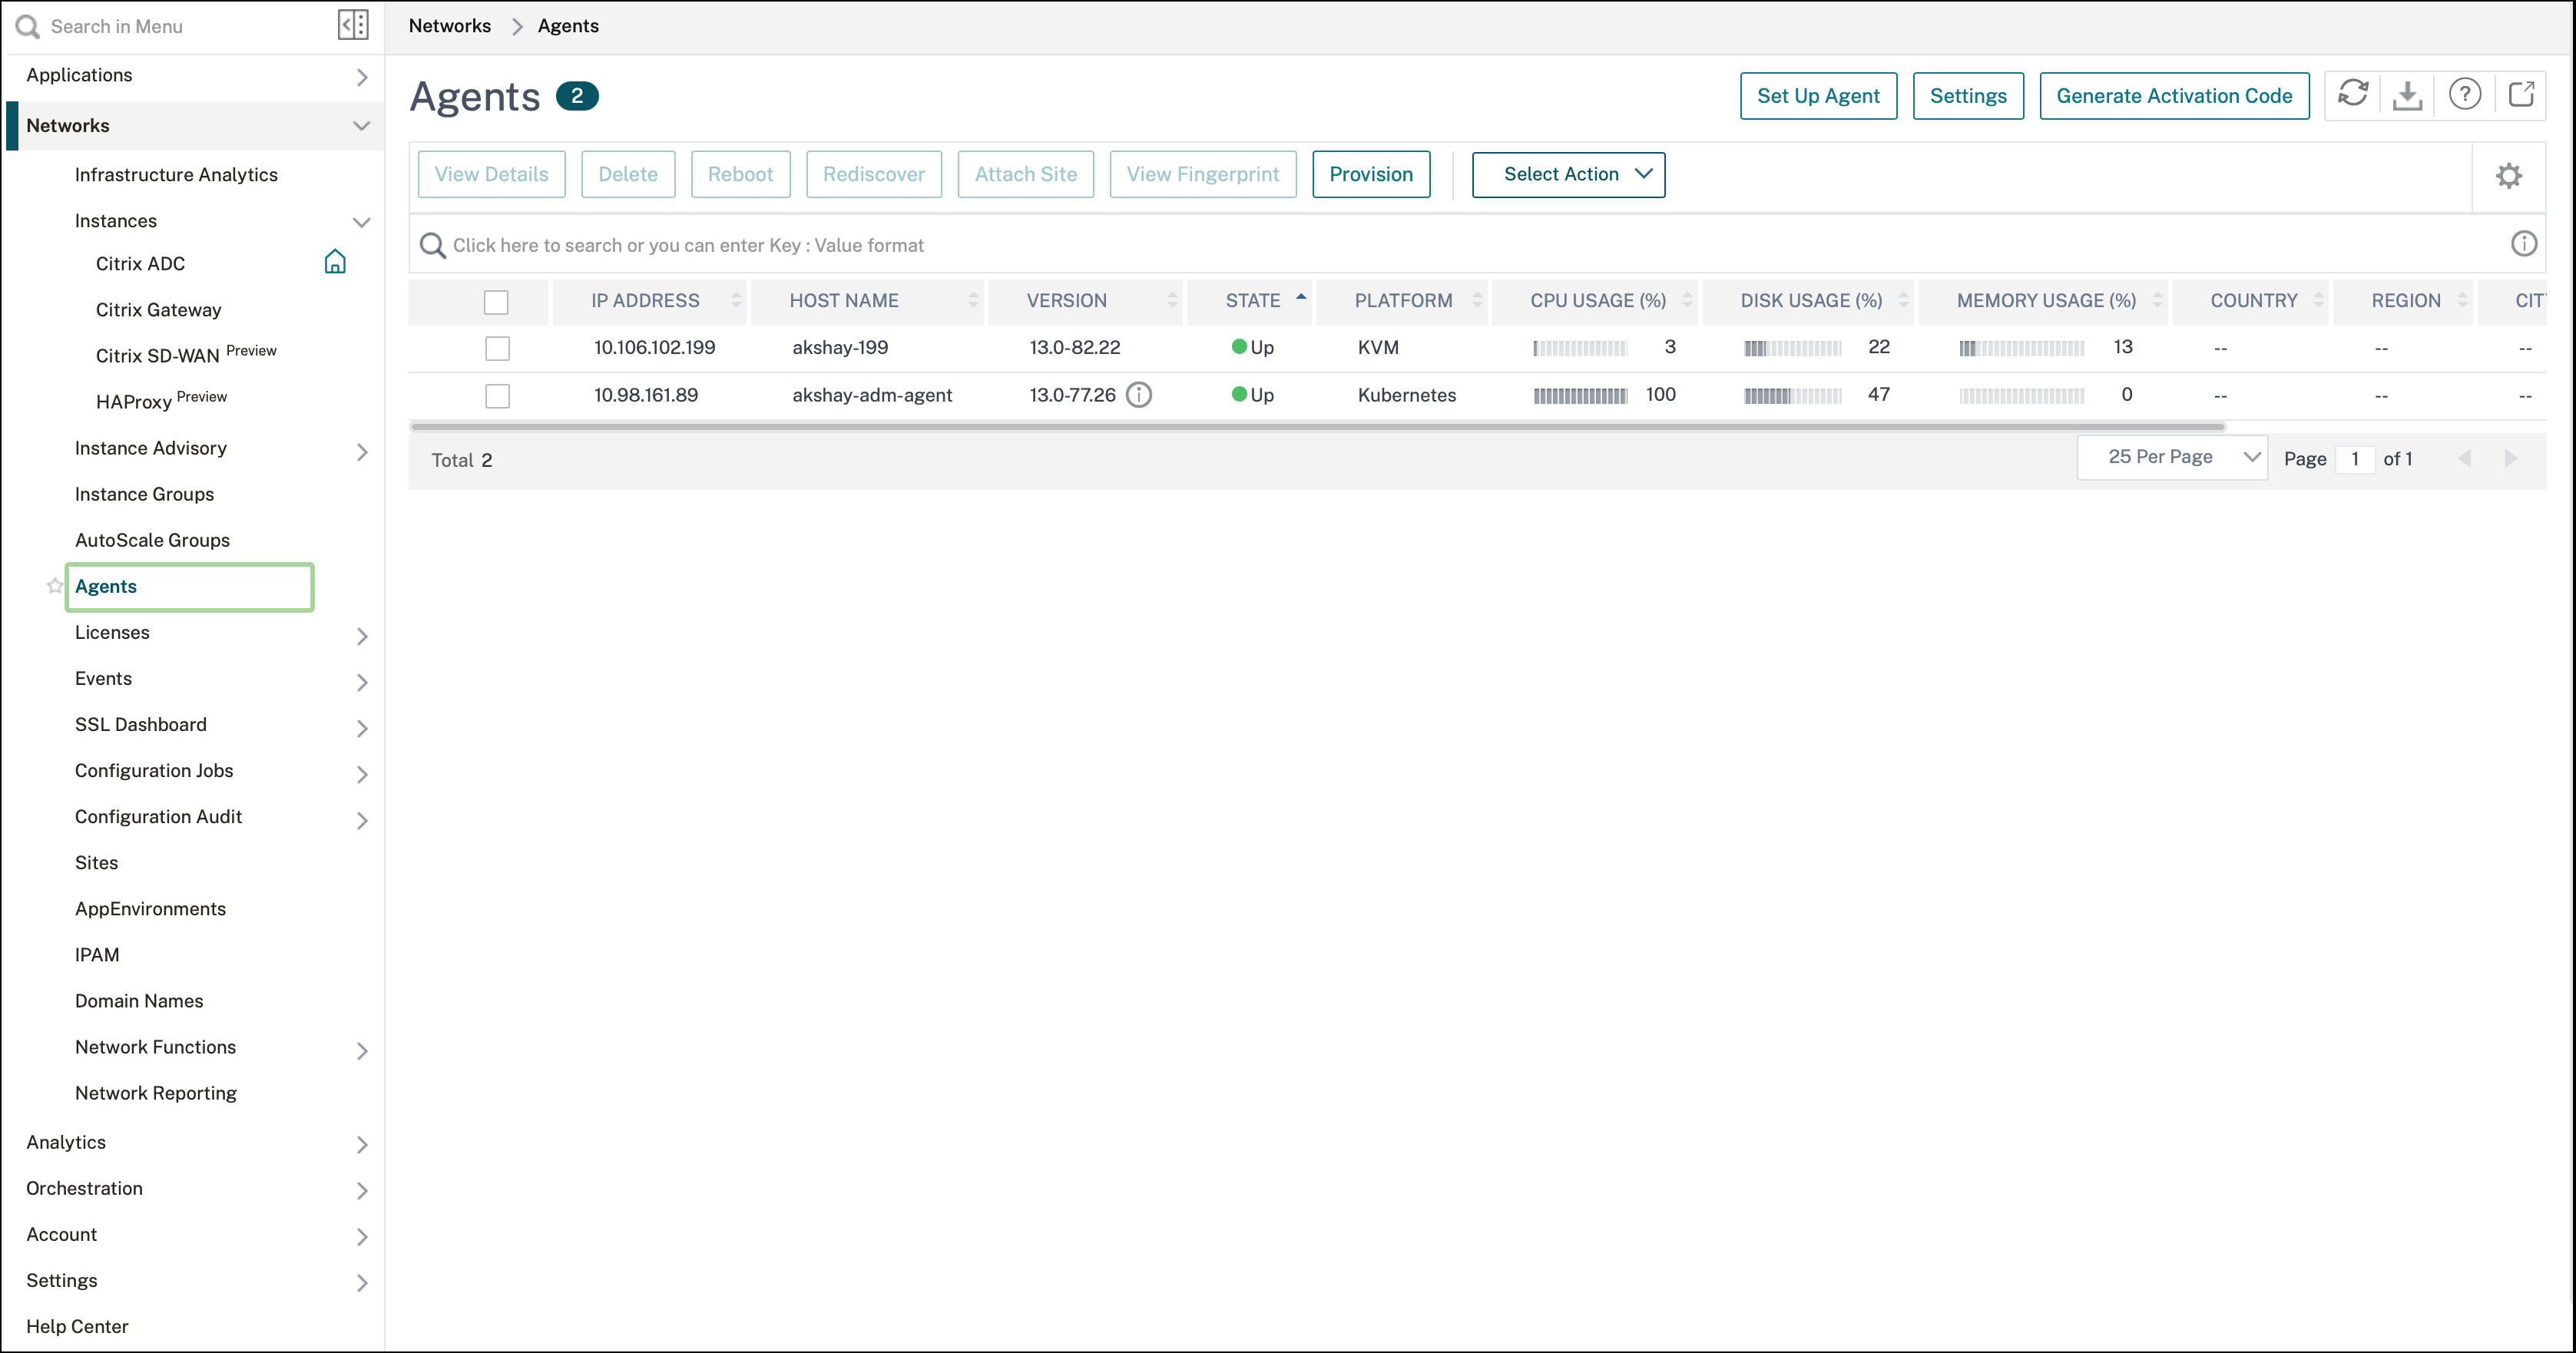This screenshot has width=2576, height=1353.
Task: Expand the Analytics menu
Action: [x=362, y=1144]
